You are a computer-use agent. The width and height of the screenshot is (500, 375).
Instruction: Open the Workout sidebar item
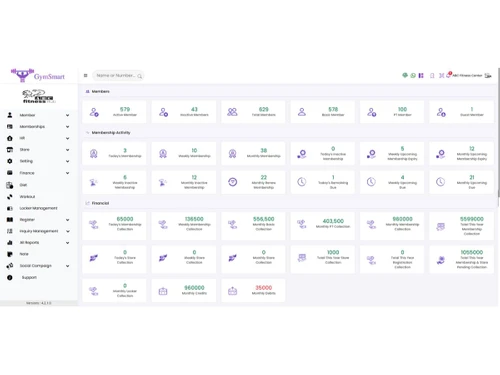(x=38, y=197)
